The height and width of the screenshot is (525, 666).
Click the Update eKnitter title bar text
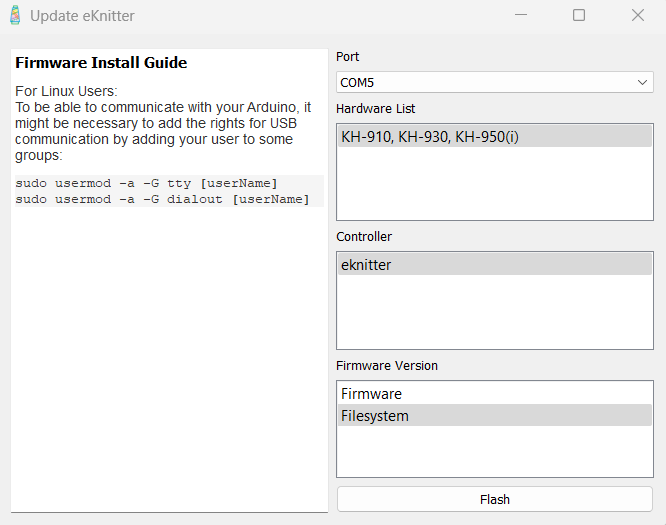coord(82,16)
